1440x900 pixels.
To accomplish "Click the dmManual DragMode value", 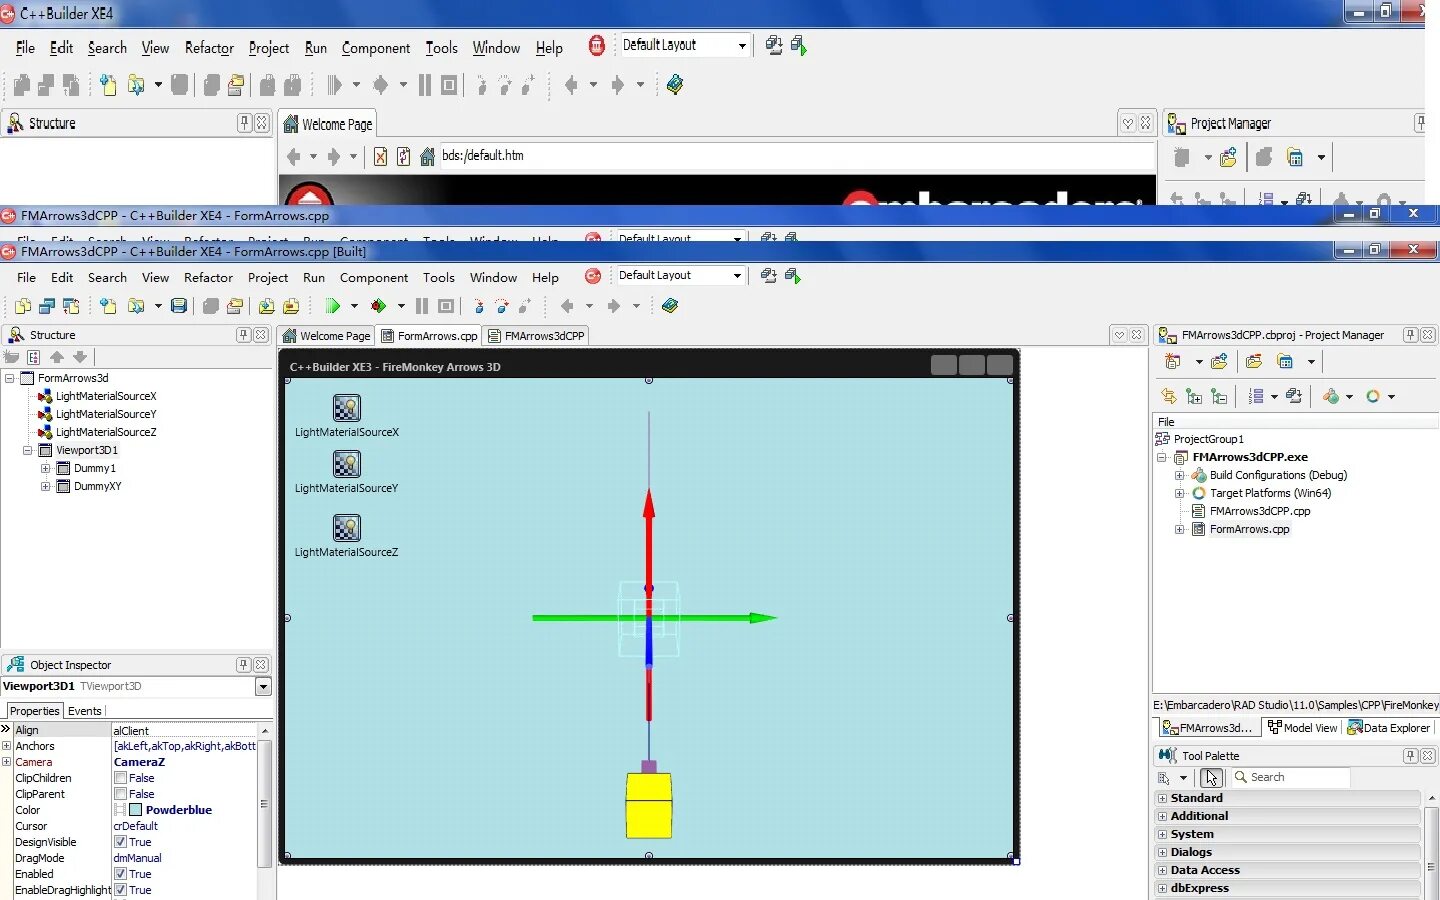I will point(137,858).
